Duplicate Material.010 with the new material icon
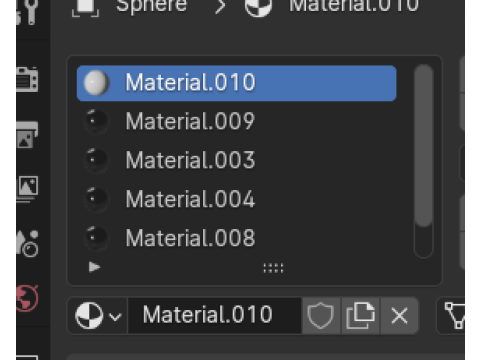 (360, 315)
